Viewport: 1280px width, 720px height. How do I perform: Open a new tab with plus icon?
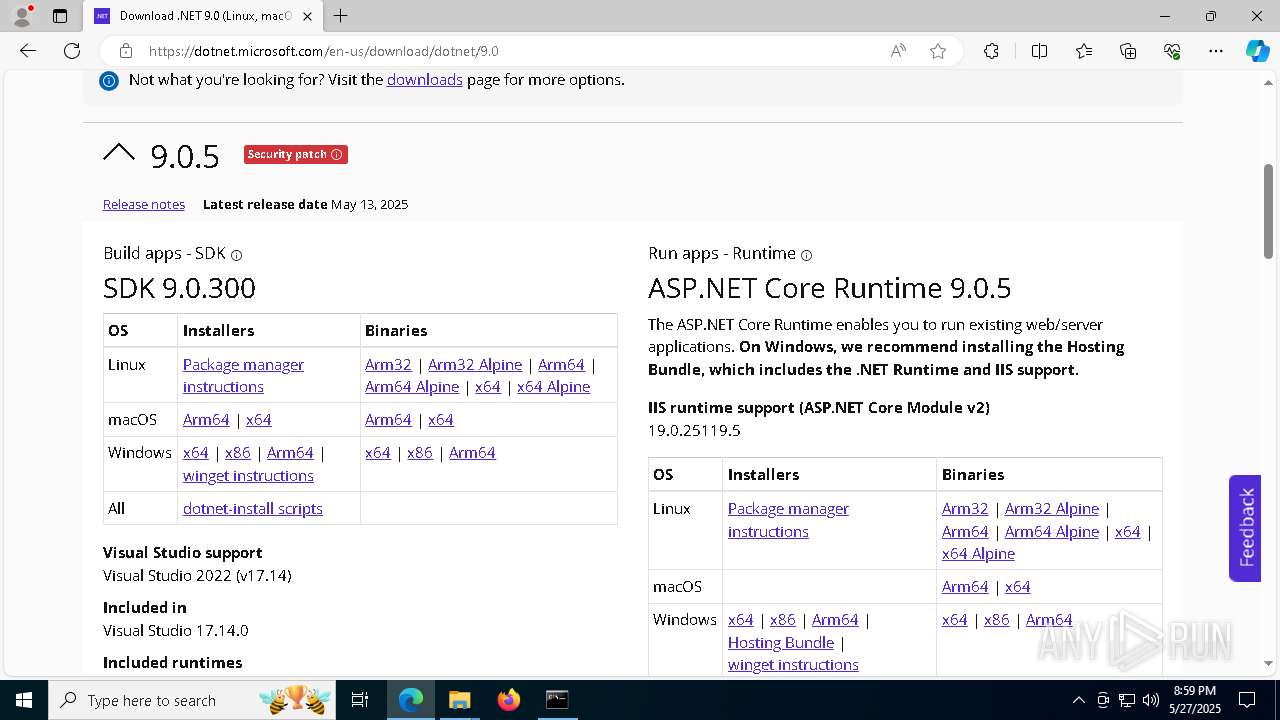(341, 16)
